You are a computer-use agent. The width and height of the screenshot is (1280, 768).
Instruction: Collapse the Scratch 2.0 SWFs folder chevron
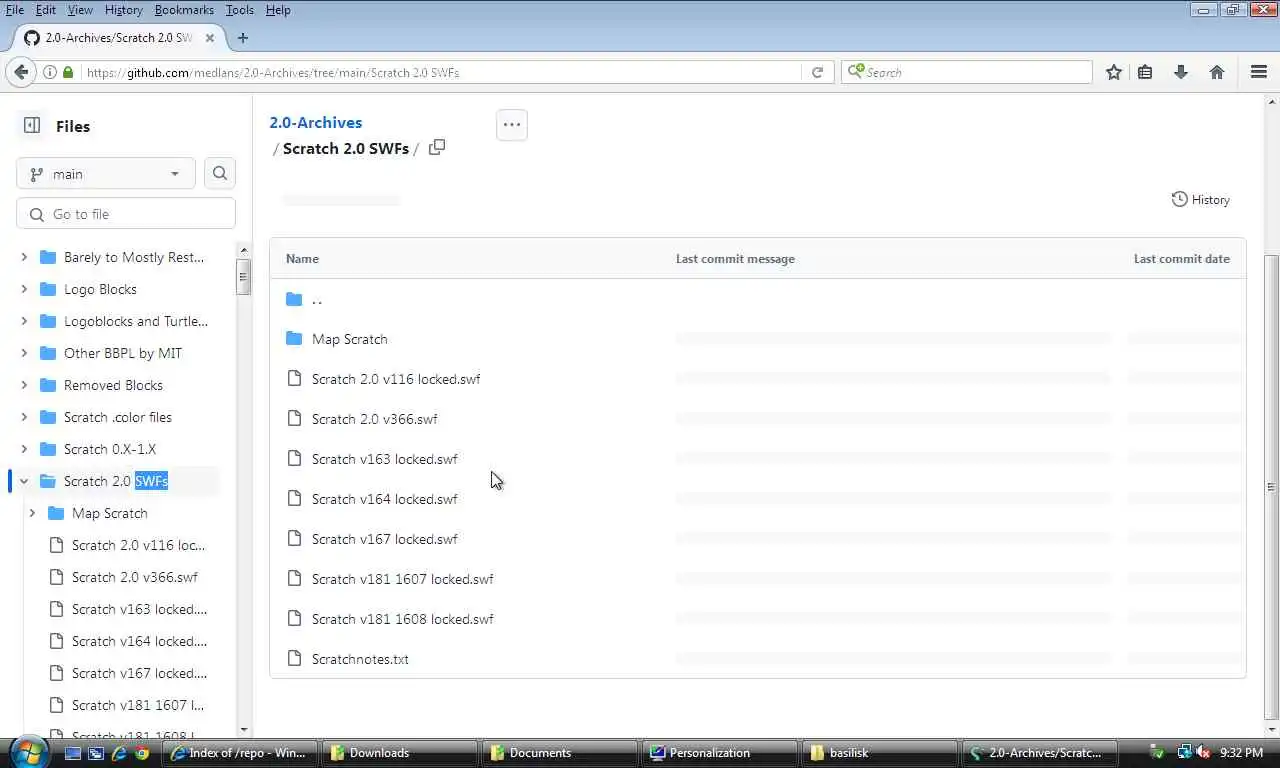pos(24,481)
